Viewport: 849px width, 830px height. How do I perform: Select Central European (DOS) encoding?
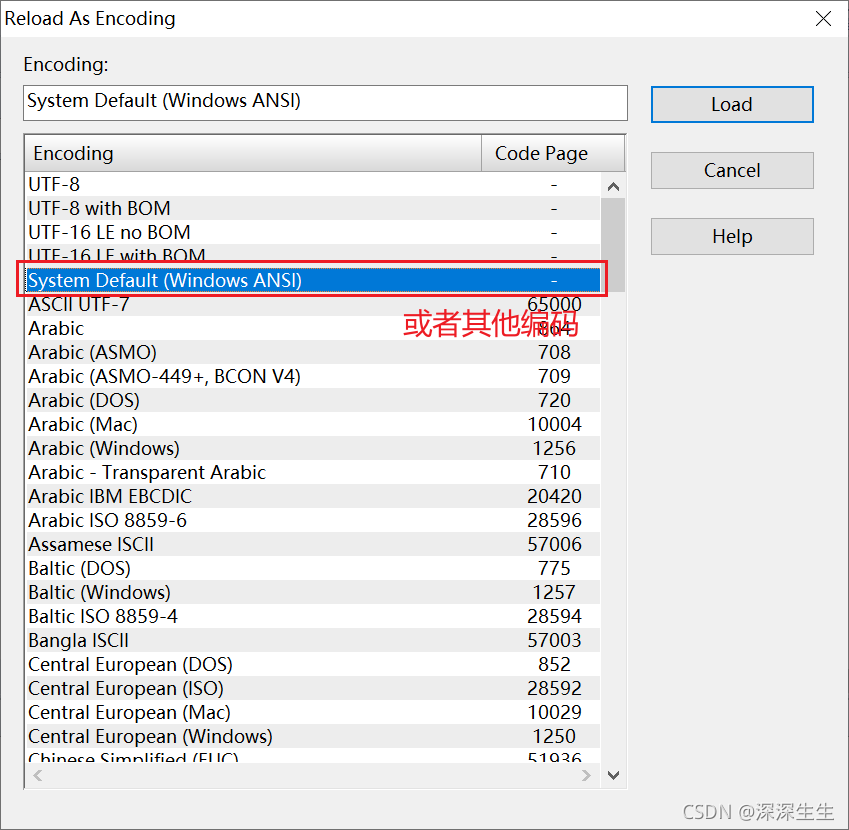(313, 664)
